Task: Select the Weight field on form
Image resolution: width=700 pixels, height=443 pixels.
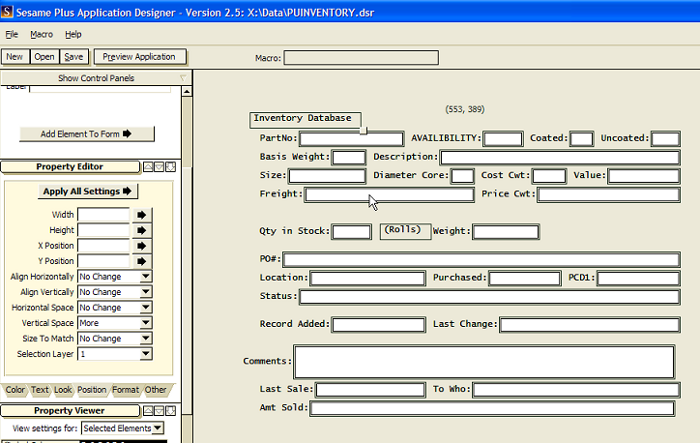Action: (506, 232)
